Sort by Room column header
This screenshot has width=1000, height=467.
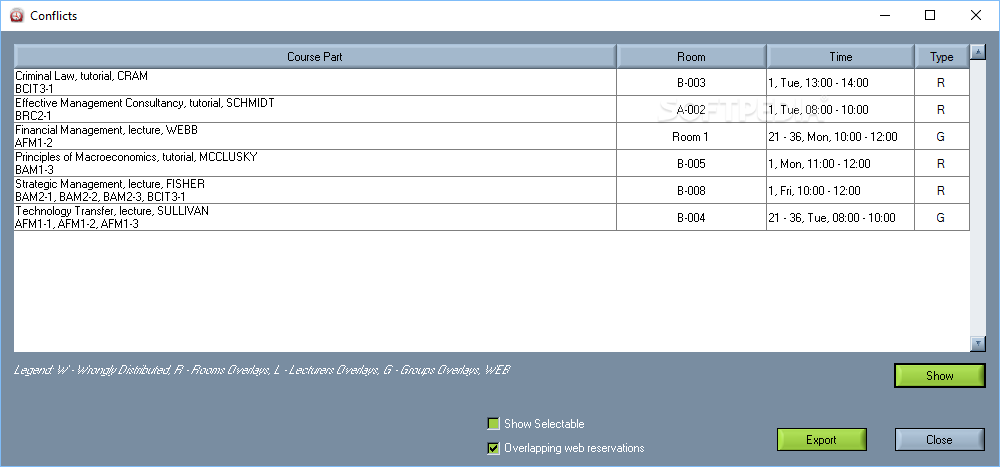691,56
